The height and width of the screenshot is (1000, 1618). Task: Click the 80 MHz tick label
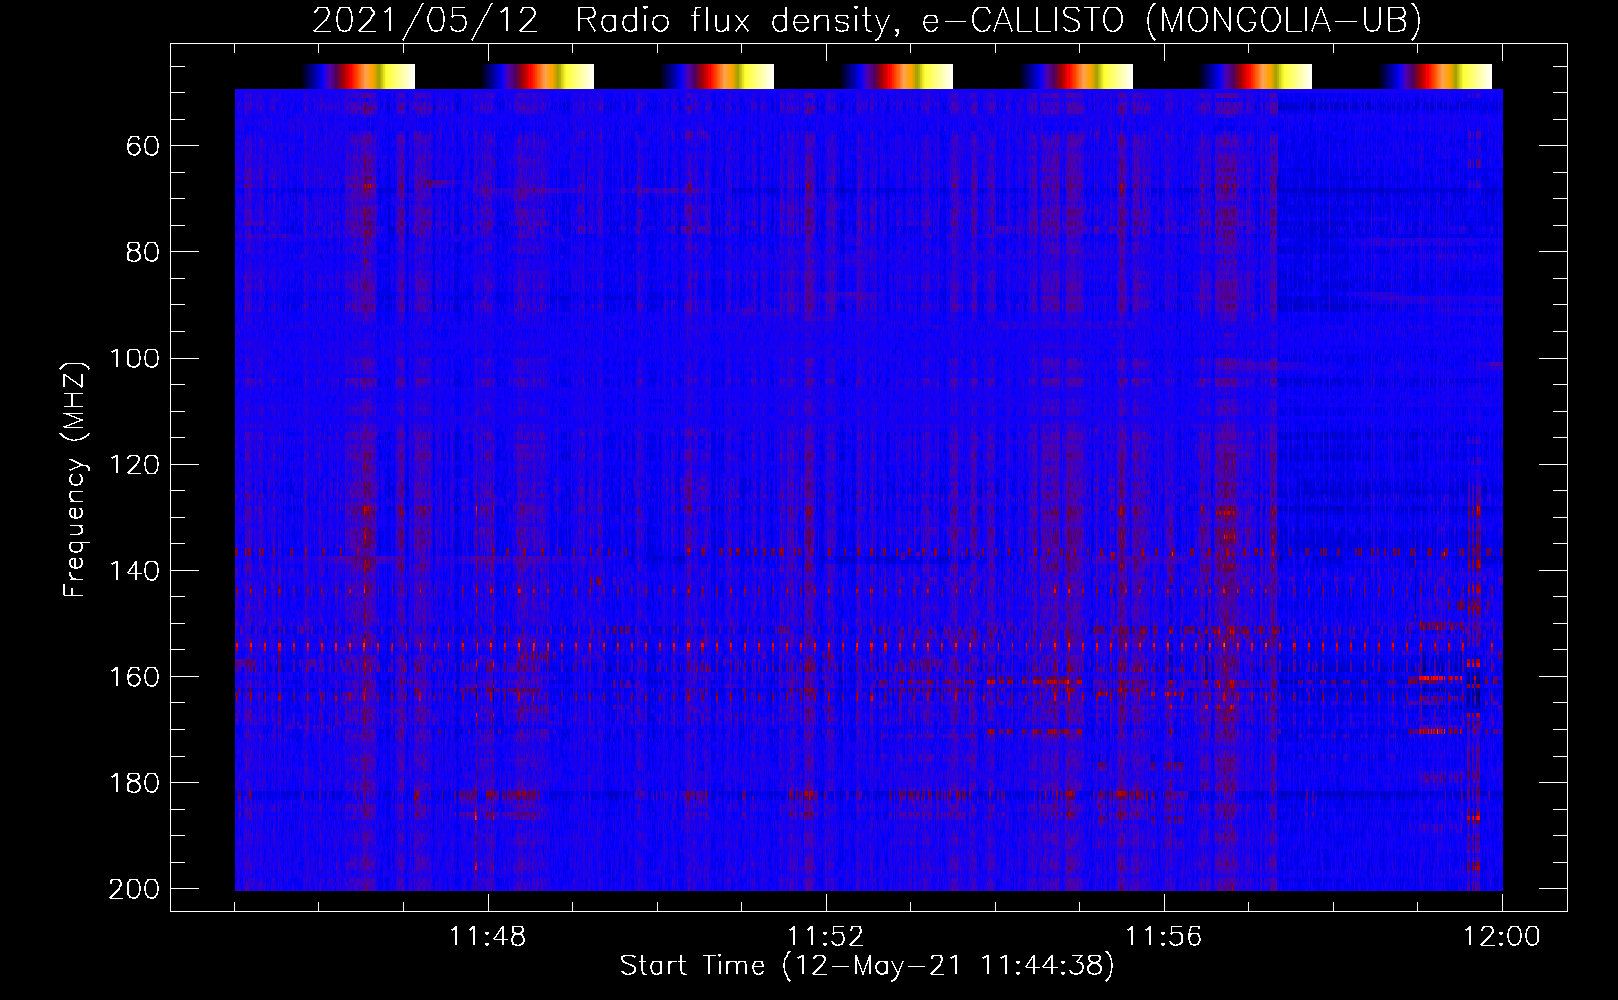143,253
